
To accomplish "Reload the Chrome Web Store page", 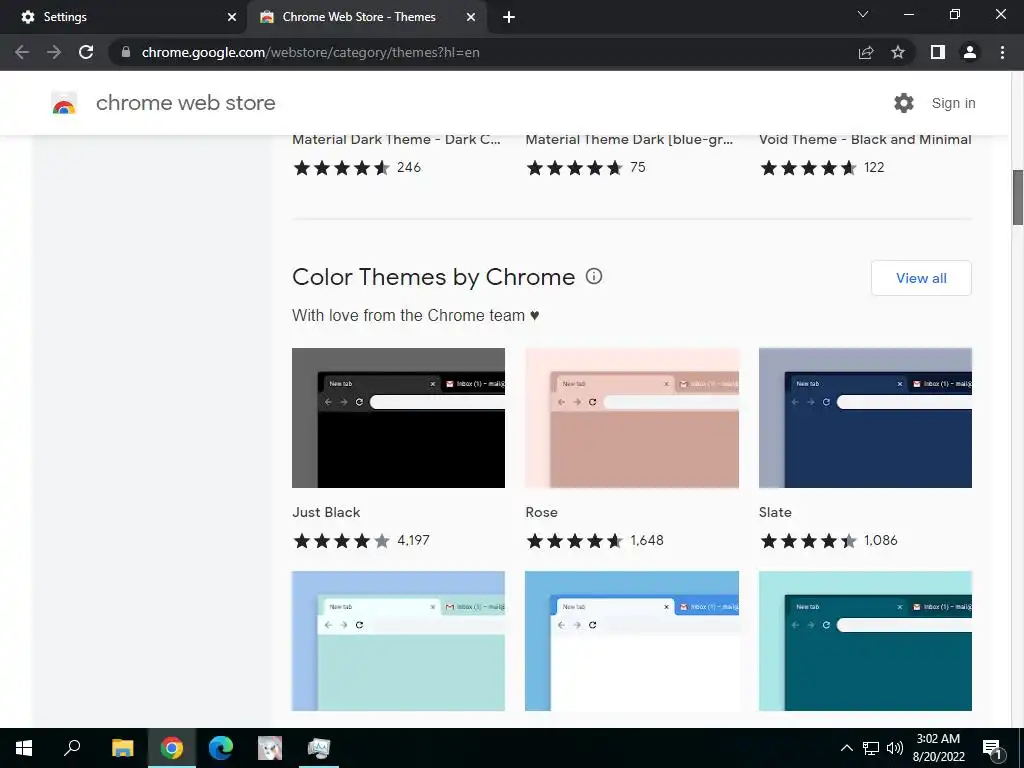I will [86, 52].
